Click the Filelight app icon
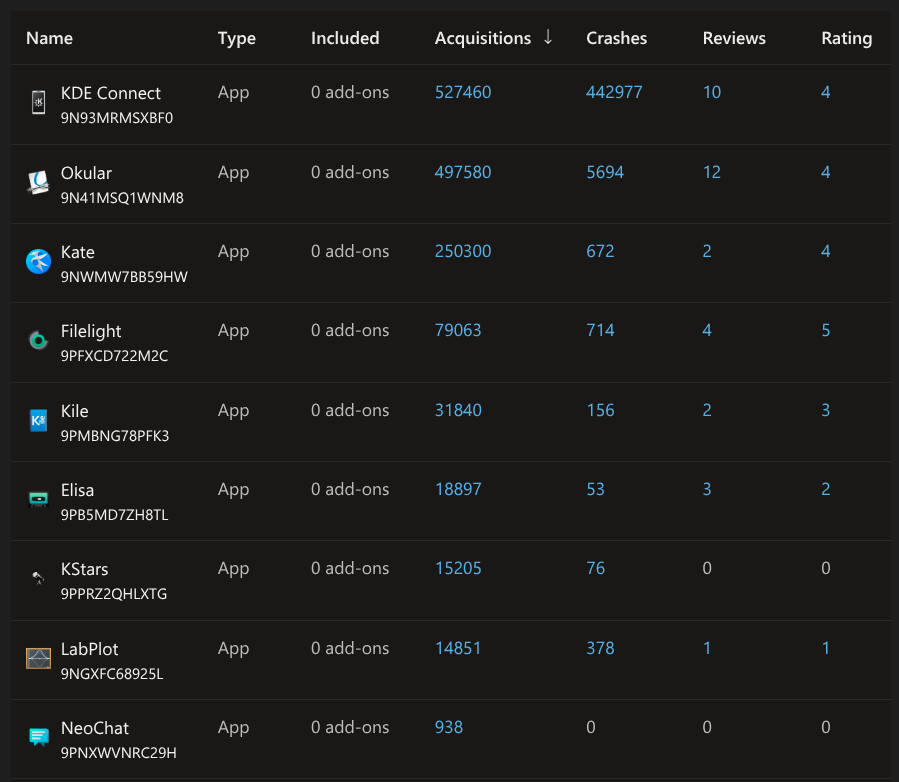 pyautogui.click(x=38, y=341)
